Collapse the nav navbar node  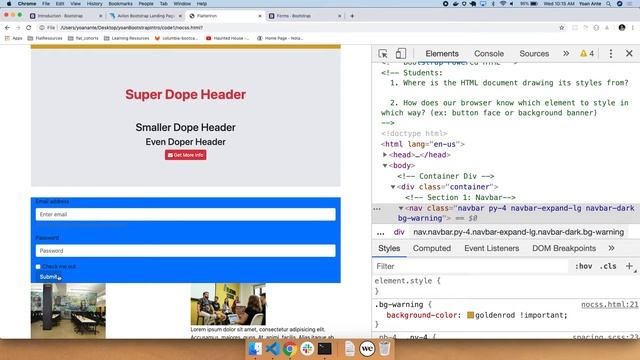tap(401, 208)
